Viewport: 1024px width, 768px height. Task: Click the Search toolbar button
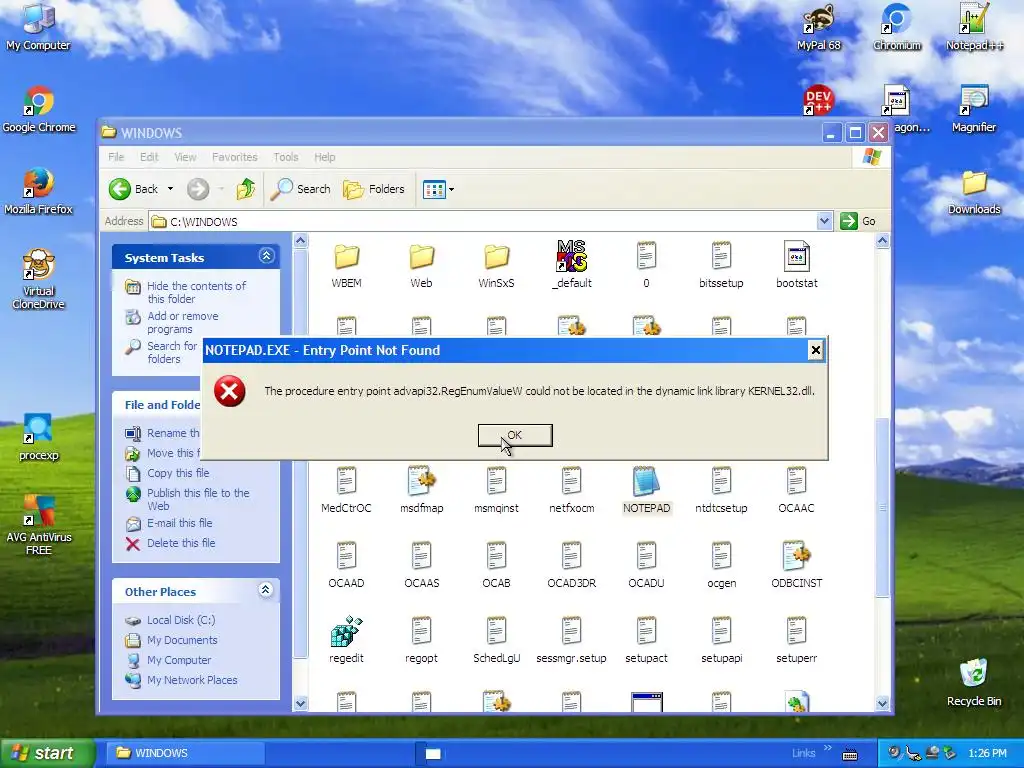[301, 189]
